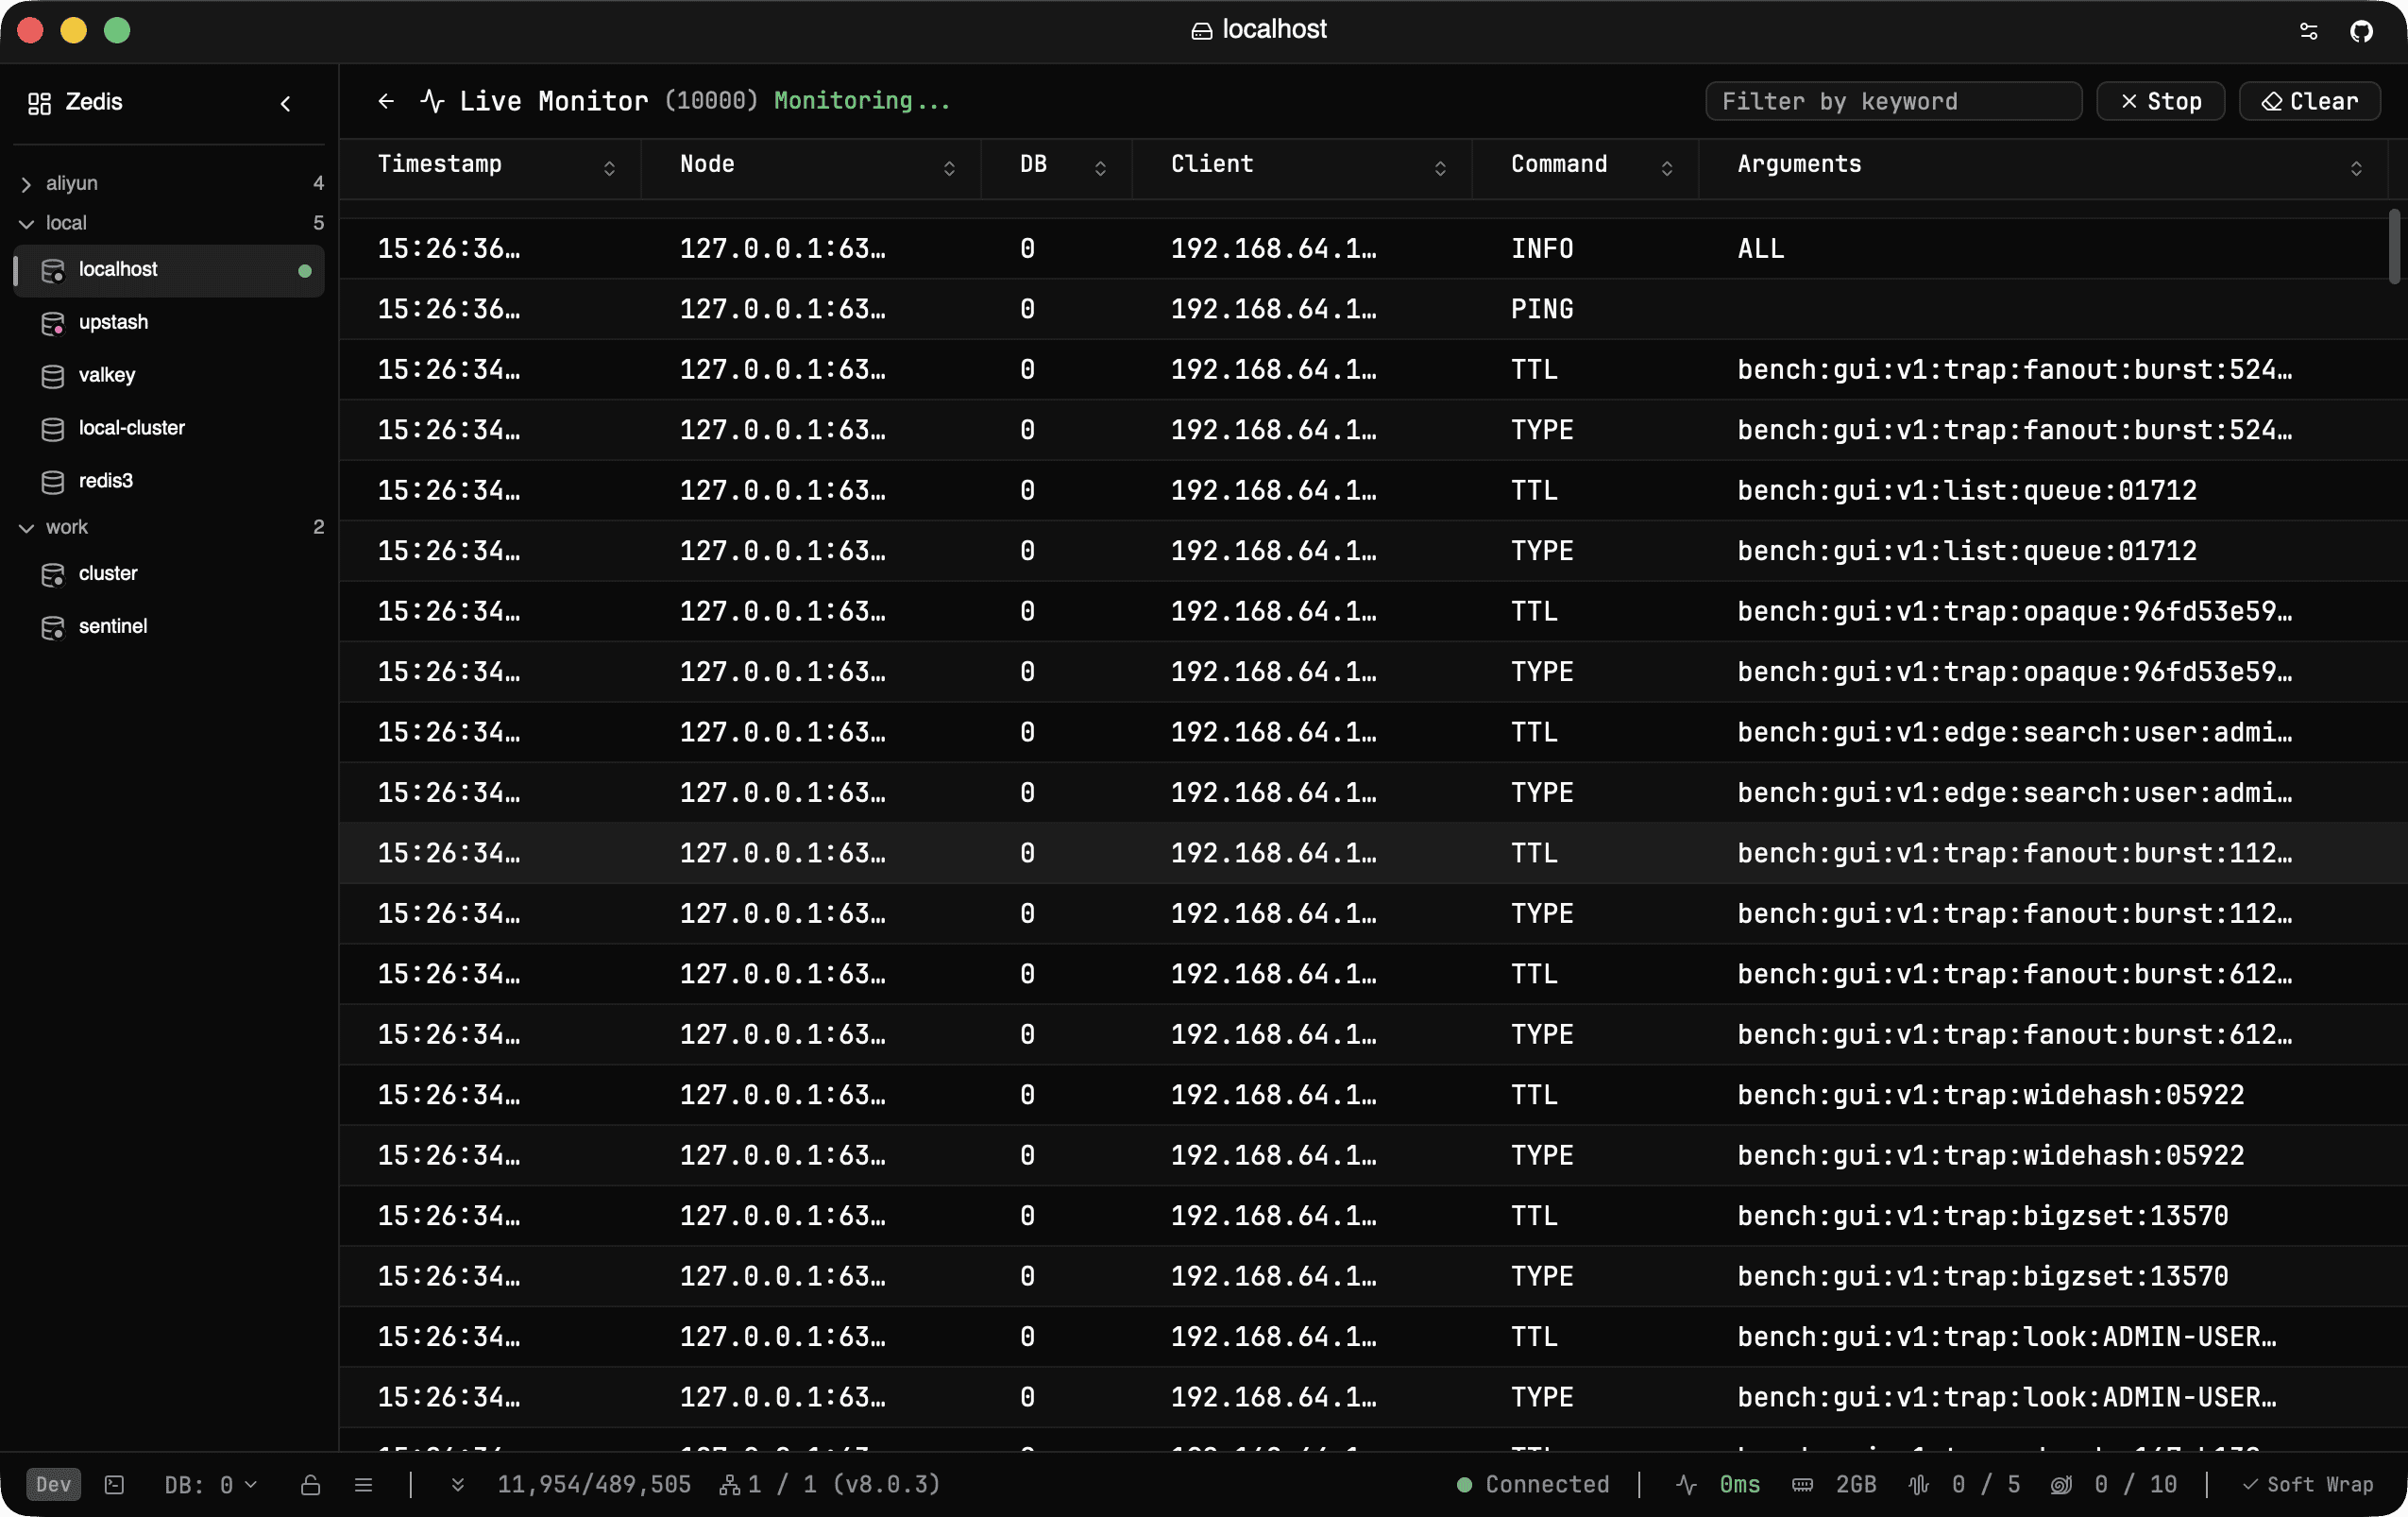Click the TYPE row argument list:queue:01712
Screen dimensions: 2408x1517
[x=1967, y=551]
